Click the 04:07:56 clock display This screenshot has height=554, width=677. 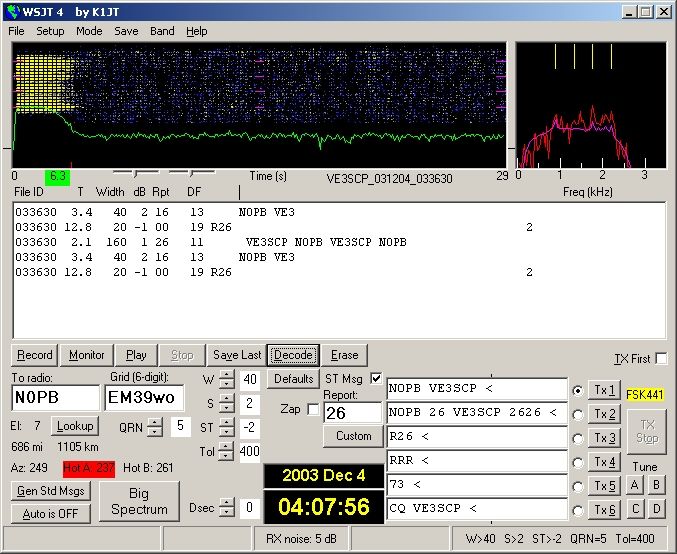coord(324,506)
